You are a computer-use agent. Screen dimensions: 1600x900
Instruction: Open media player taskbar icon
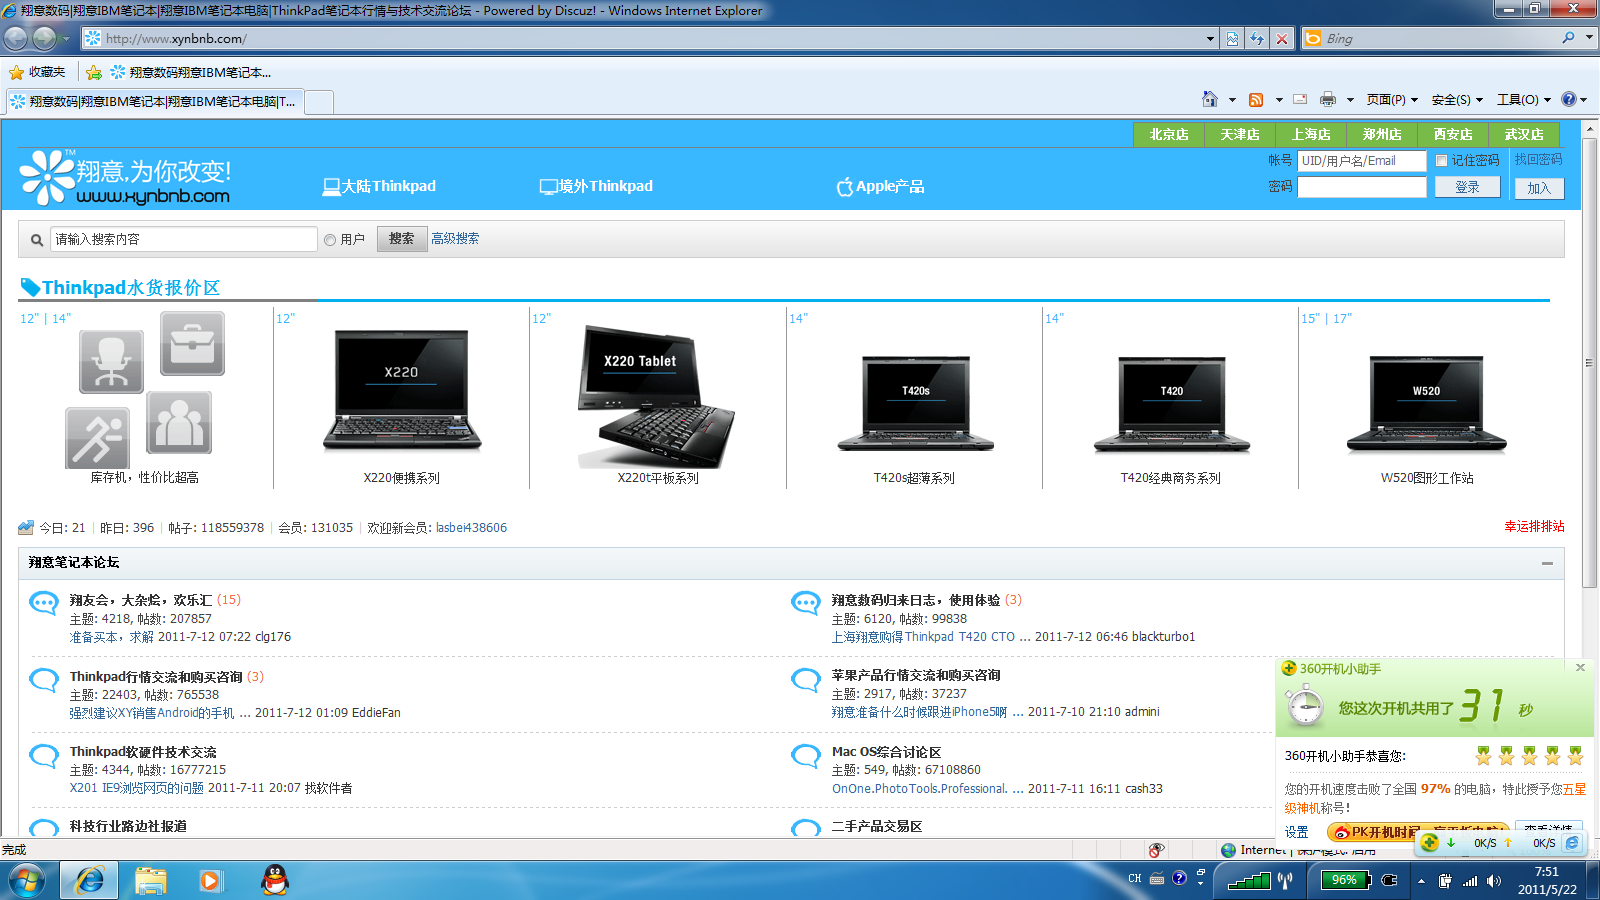[x=210, y=880]
